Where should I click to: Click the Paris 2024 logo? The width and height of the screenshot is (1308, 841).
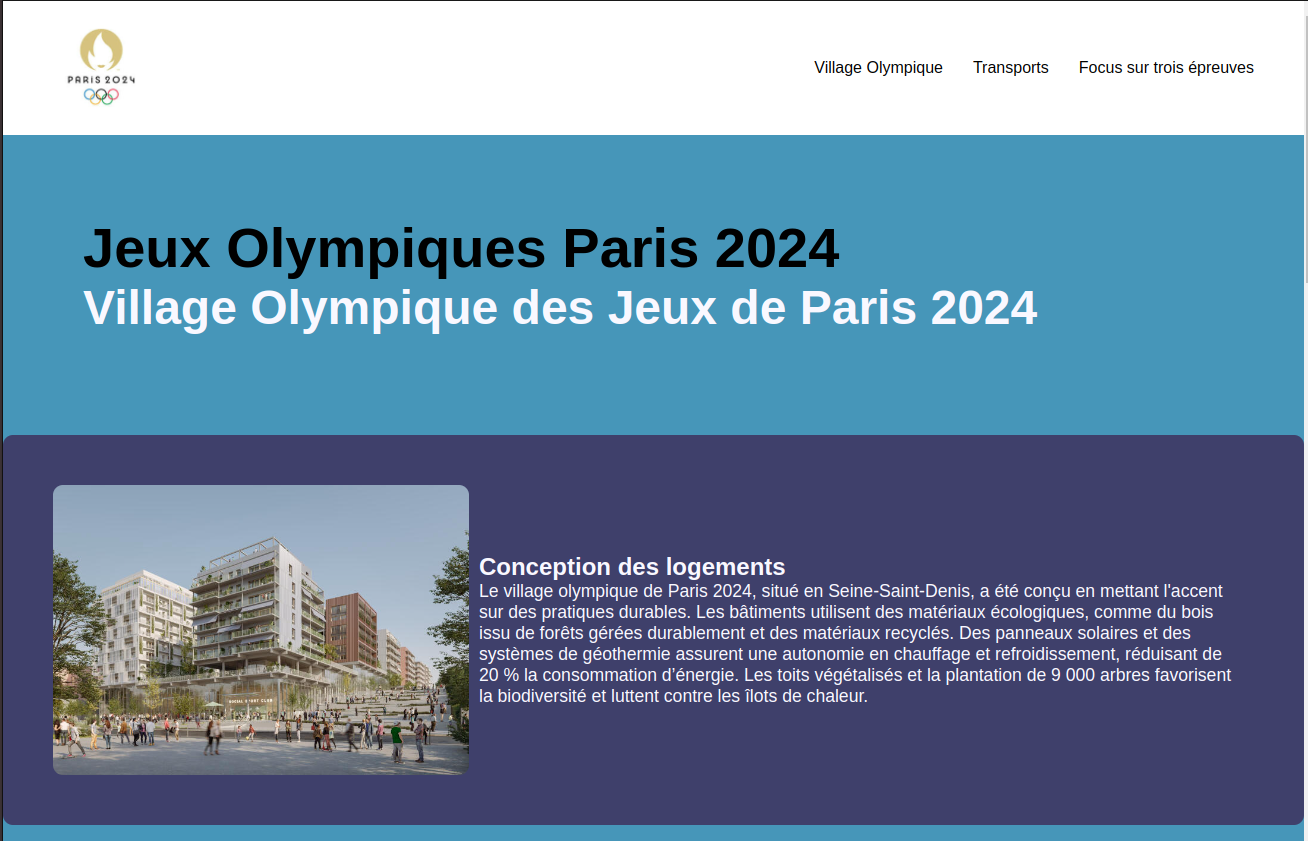pos(101,67)
